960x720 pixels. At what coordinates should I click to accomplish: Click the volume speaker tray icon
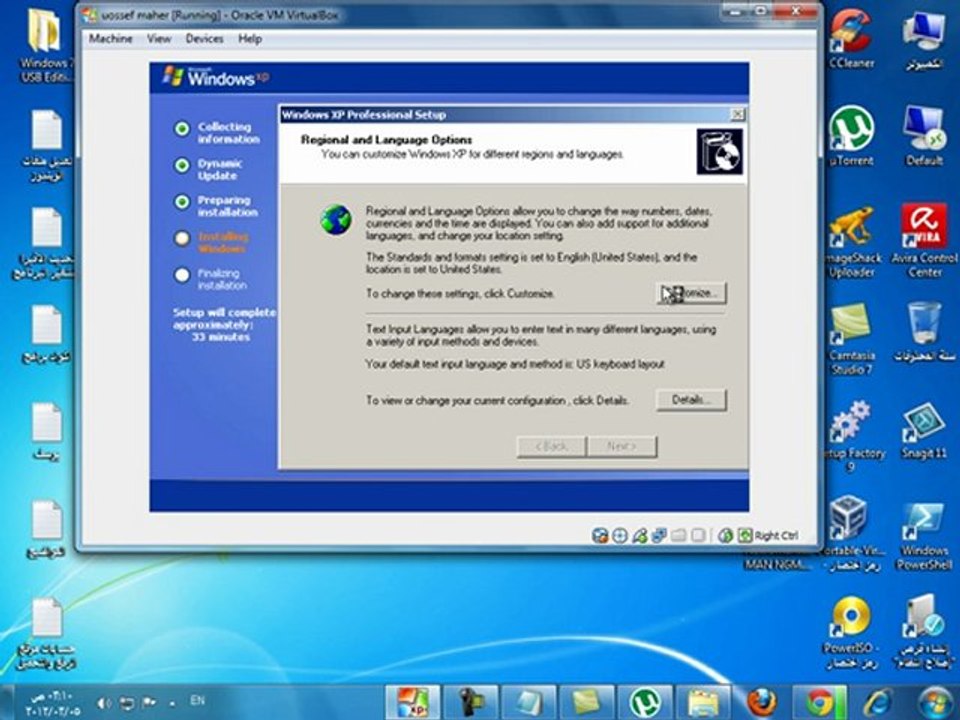(x=104, y=703)
